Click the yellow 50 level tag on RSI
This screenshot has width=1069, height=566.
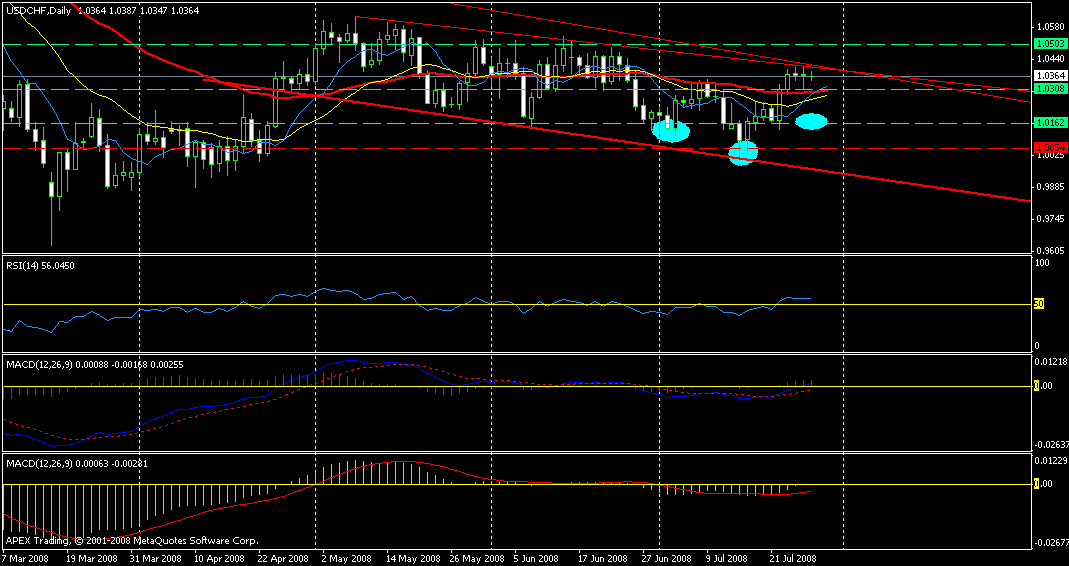[1039, 304]
